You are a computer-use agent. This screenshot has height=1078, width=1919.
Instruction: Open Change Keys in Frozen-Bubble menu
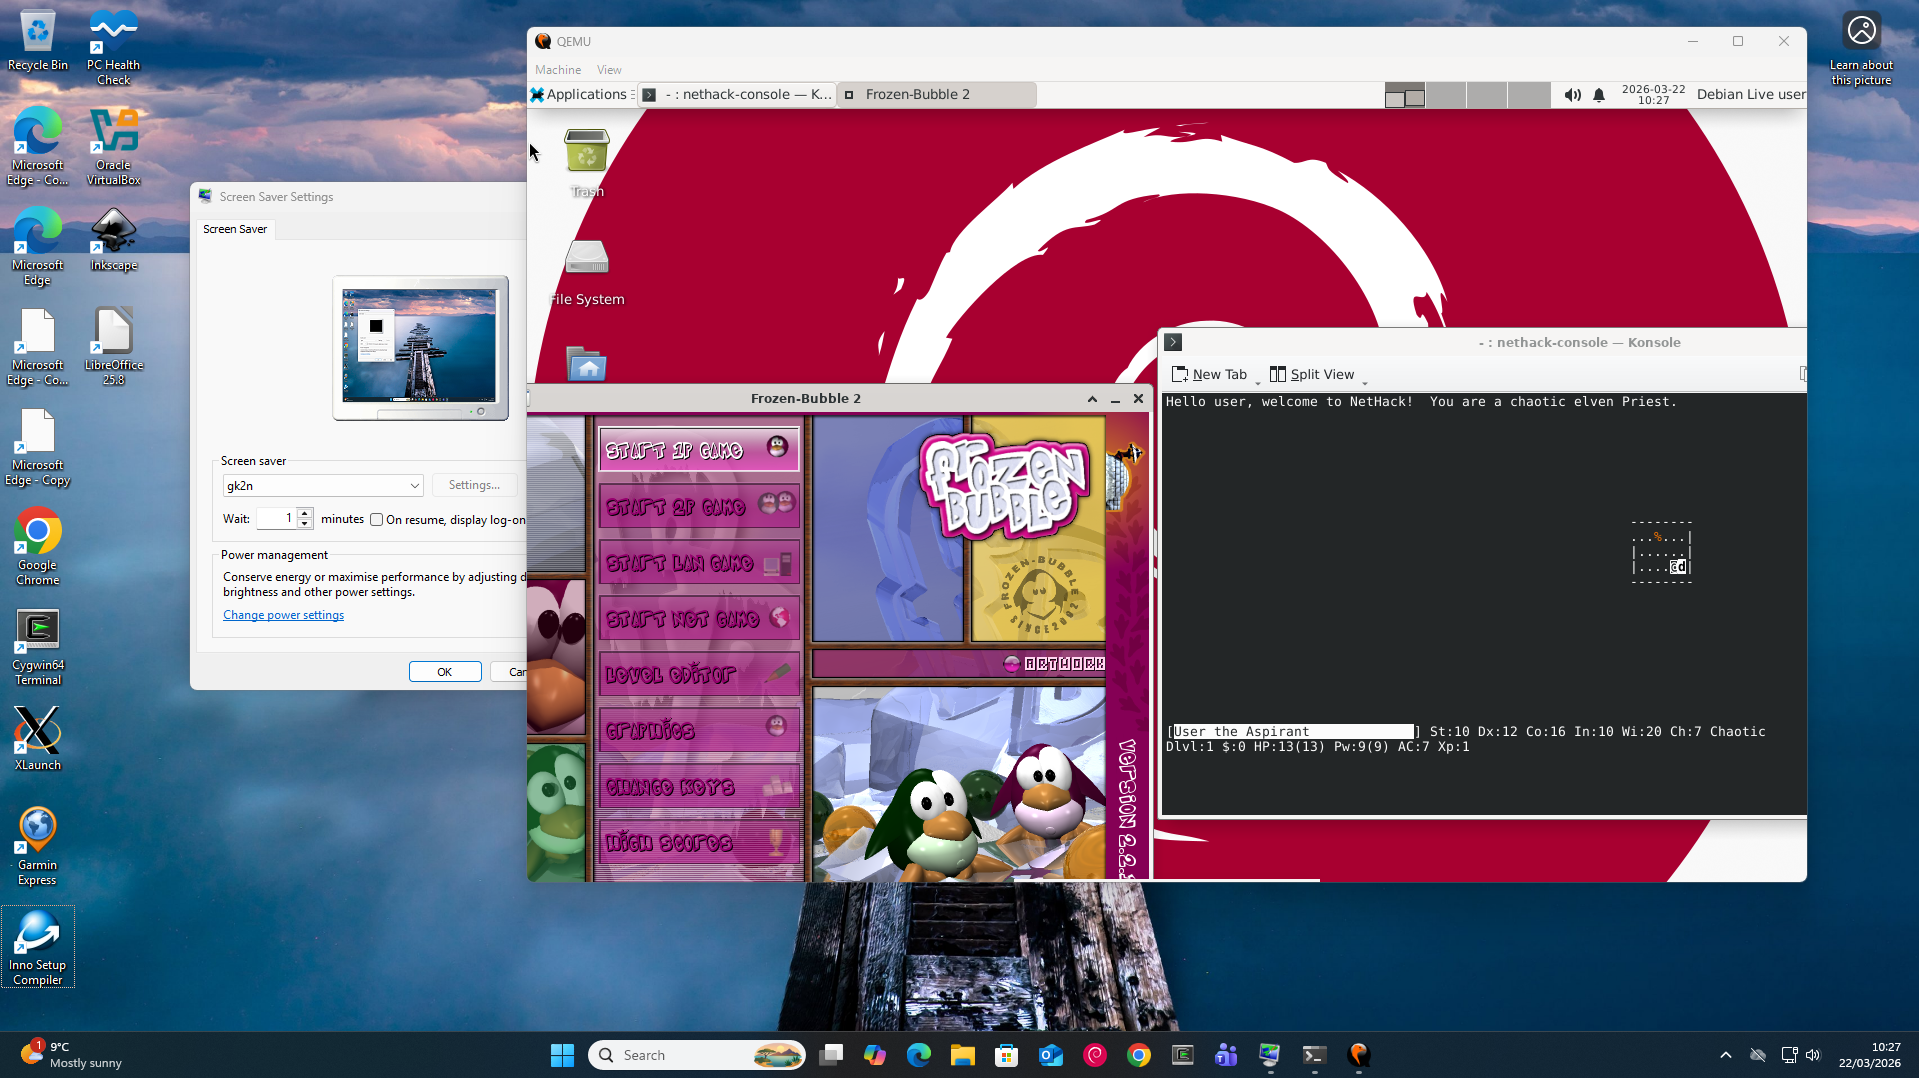[x=698, y=787]
